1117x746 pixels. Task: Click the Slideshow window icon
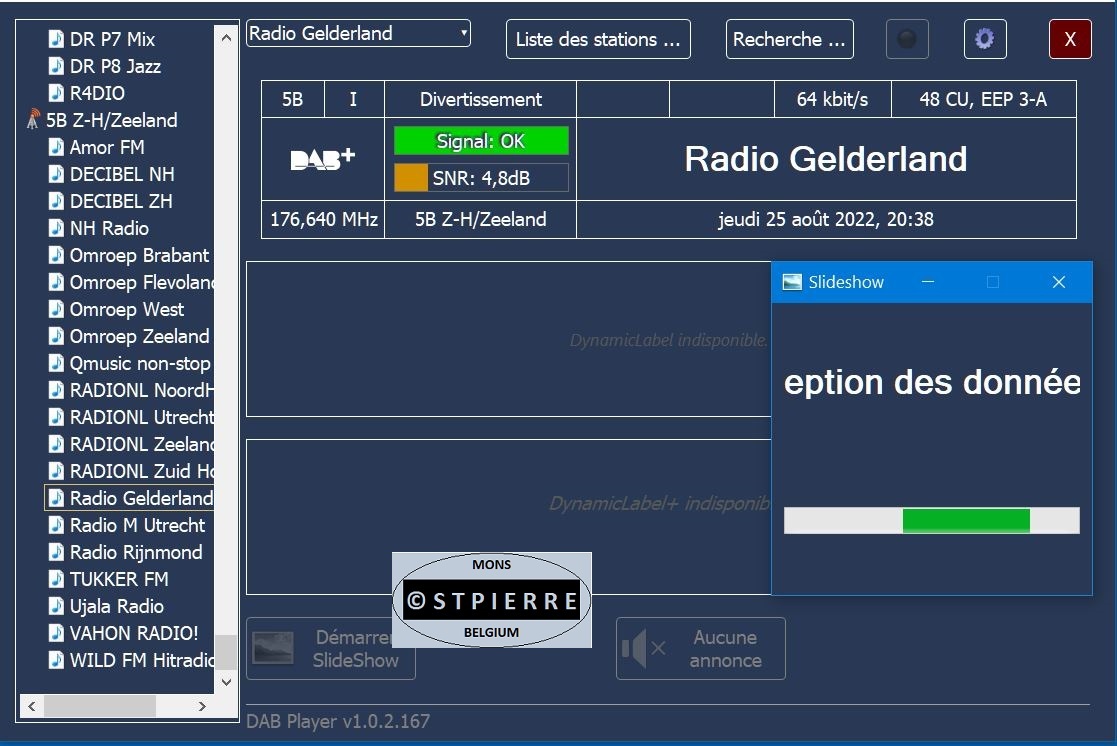(x=792, y=282)
